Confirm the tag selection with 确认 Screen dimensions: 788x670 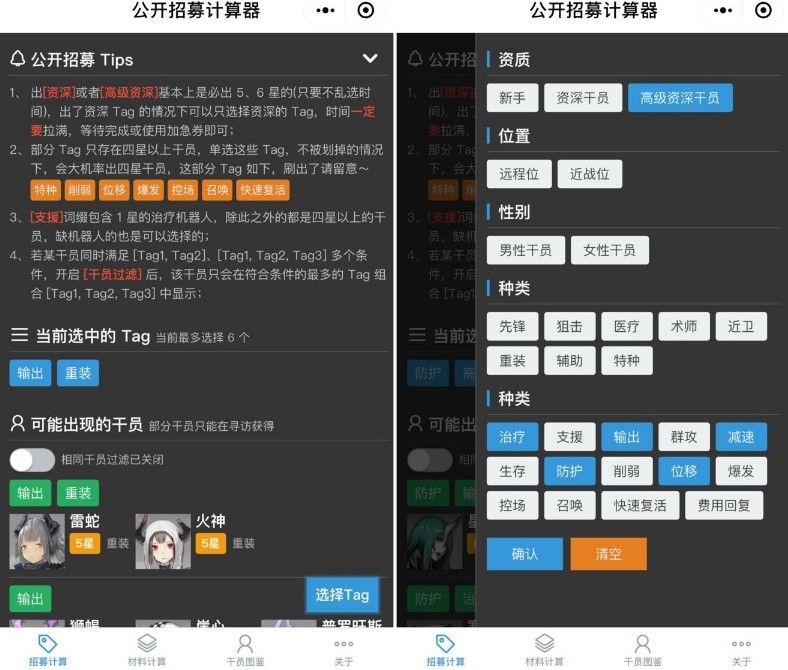click(524, 554)
